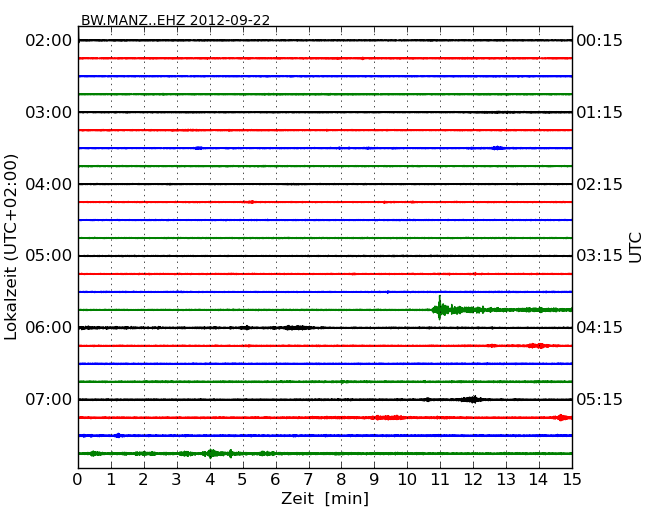650x520 pixels.
Task: Select the 02:00 local time tick label
Action: click(49, 41)
